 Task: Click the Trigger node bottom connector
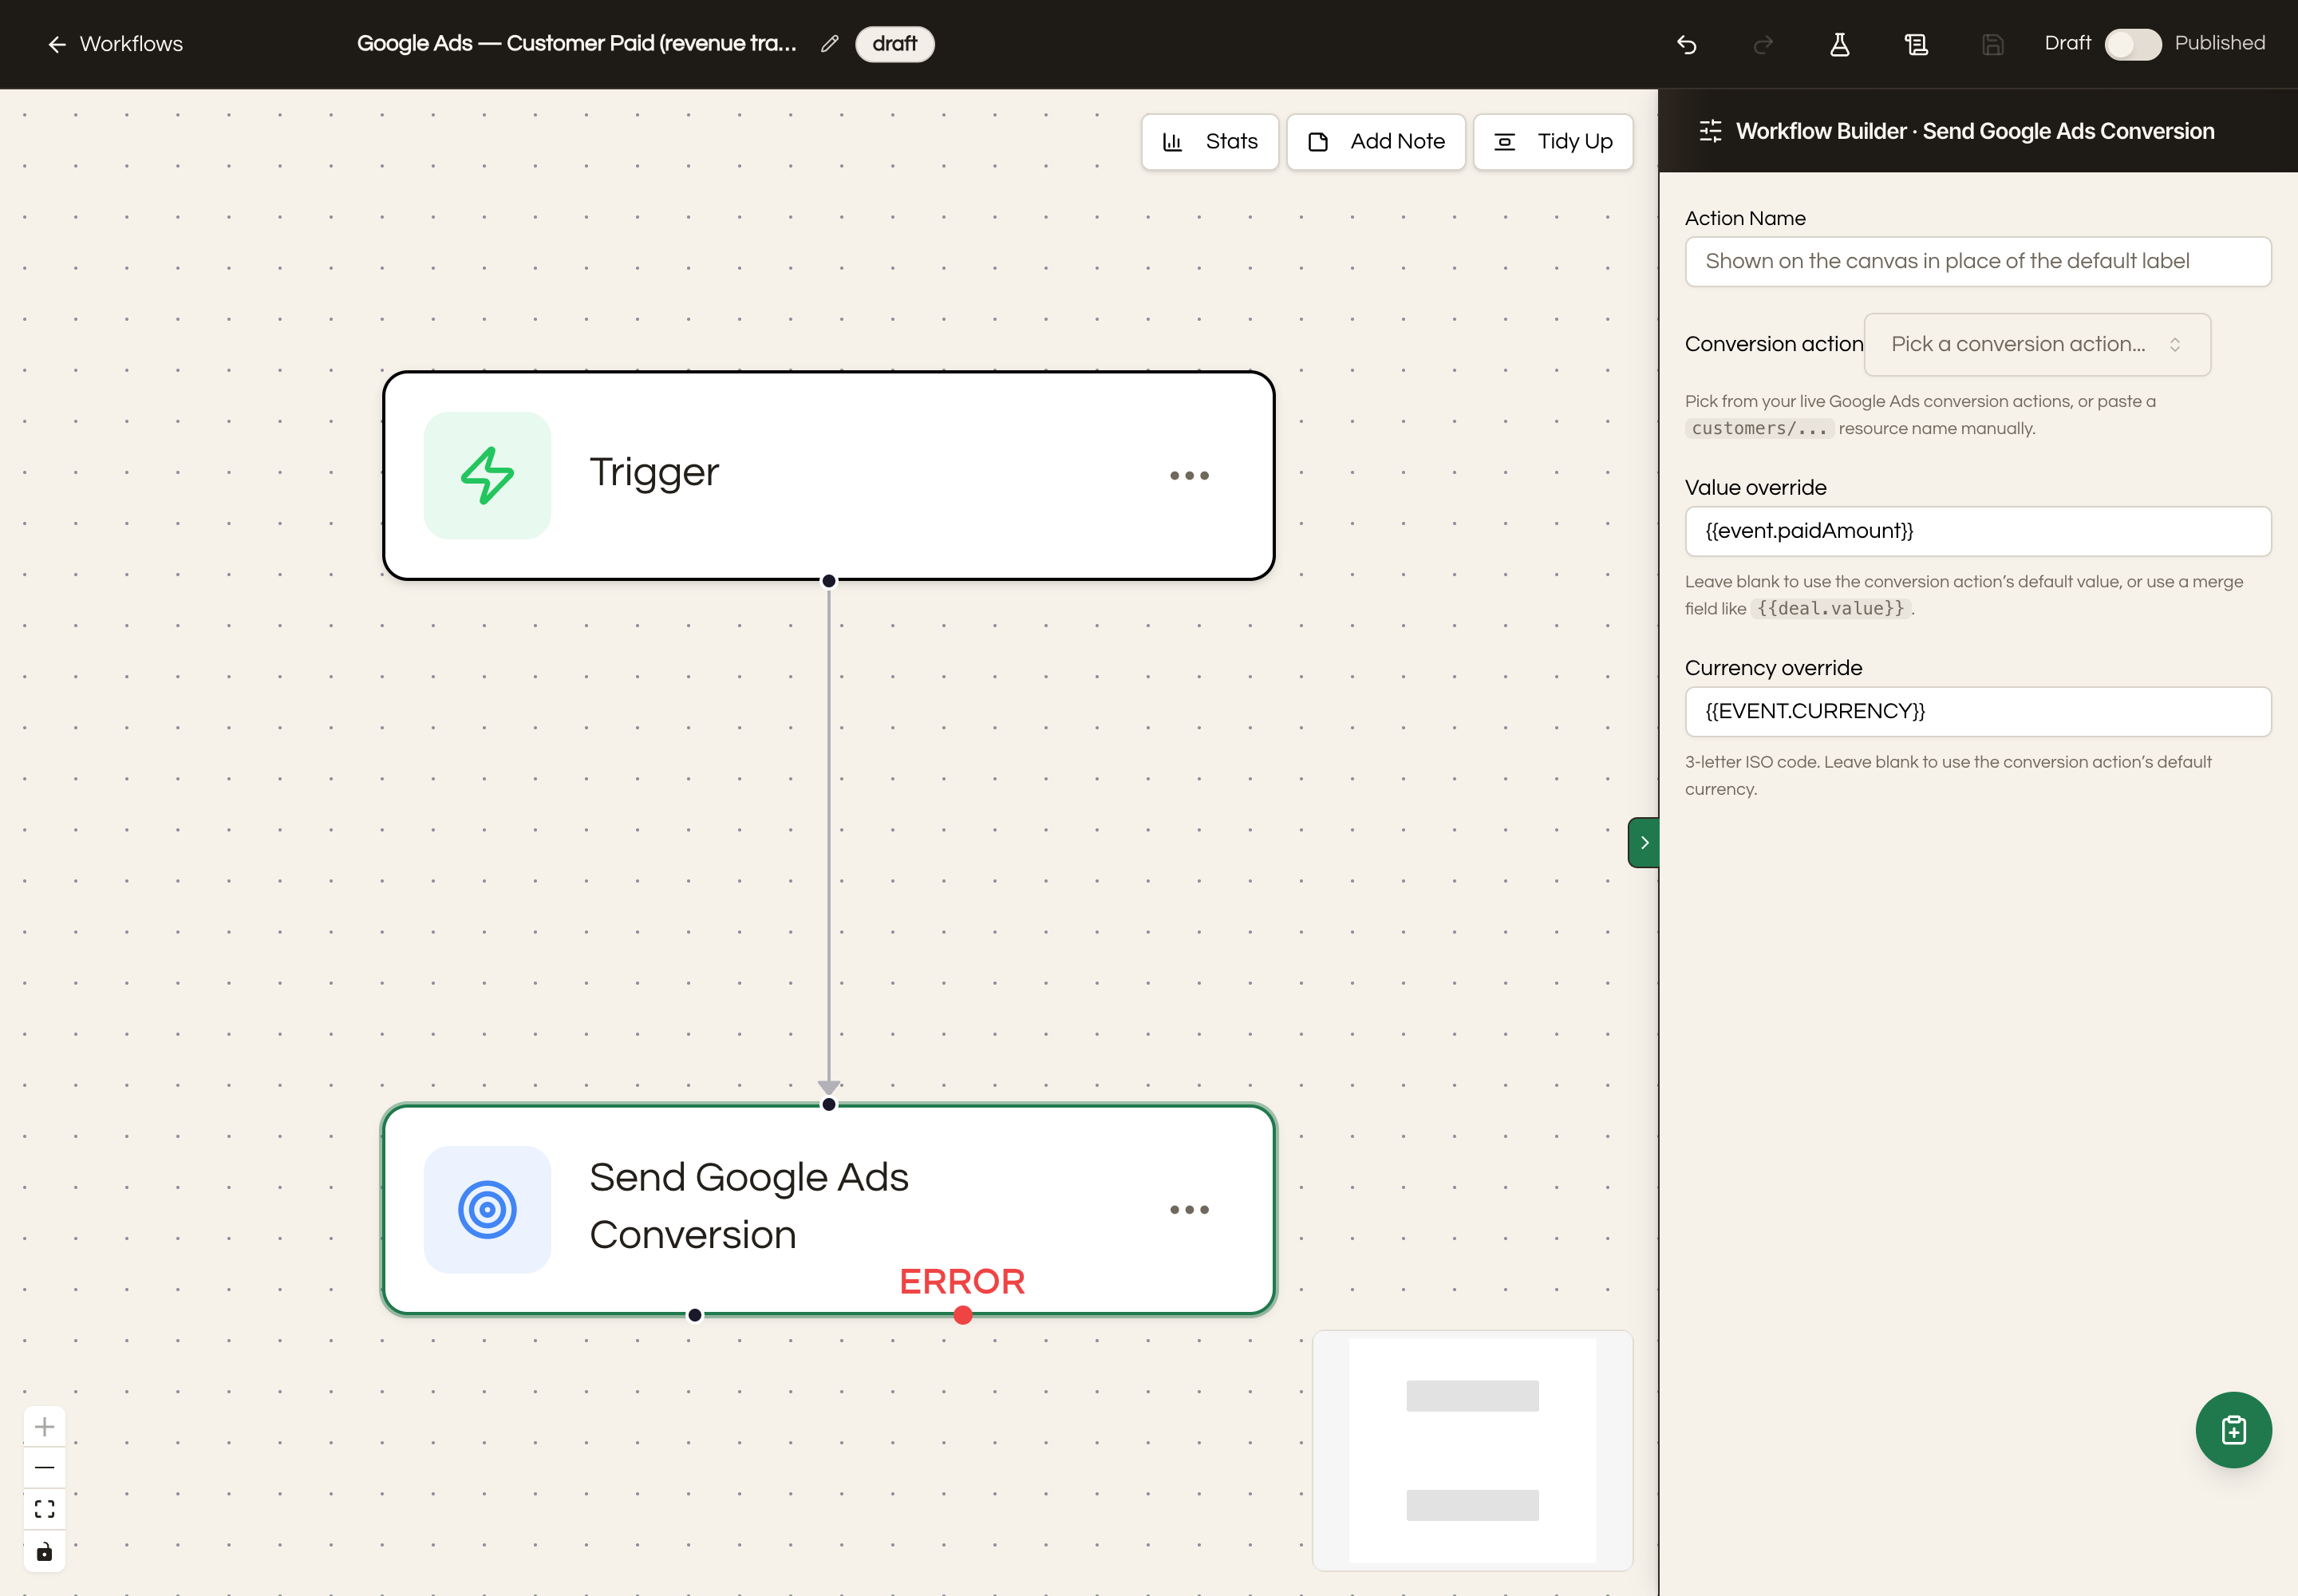tap(828, 581)
